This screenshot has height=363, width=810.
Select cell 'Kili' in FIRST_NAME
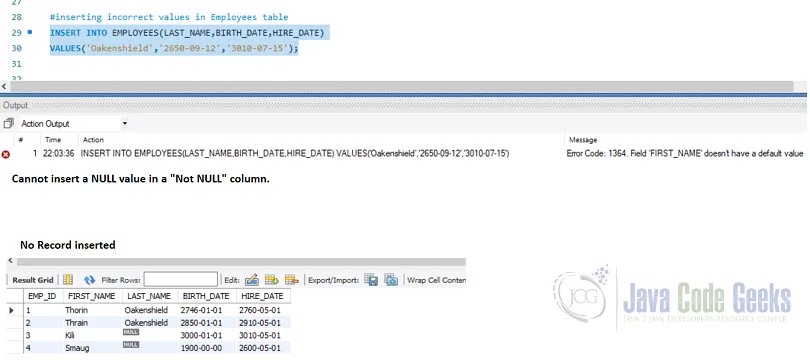point(92,335)
